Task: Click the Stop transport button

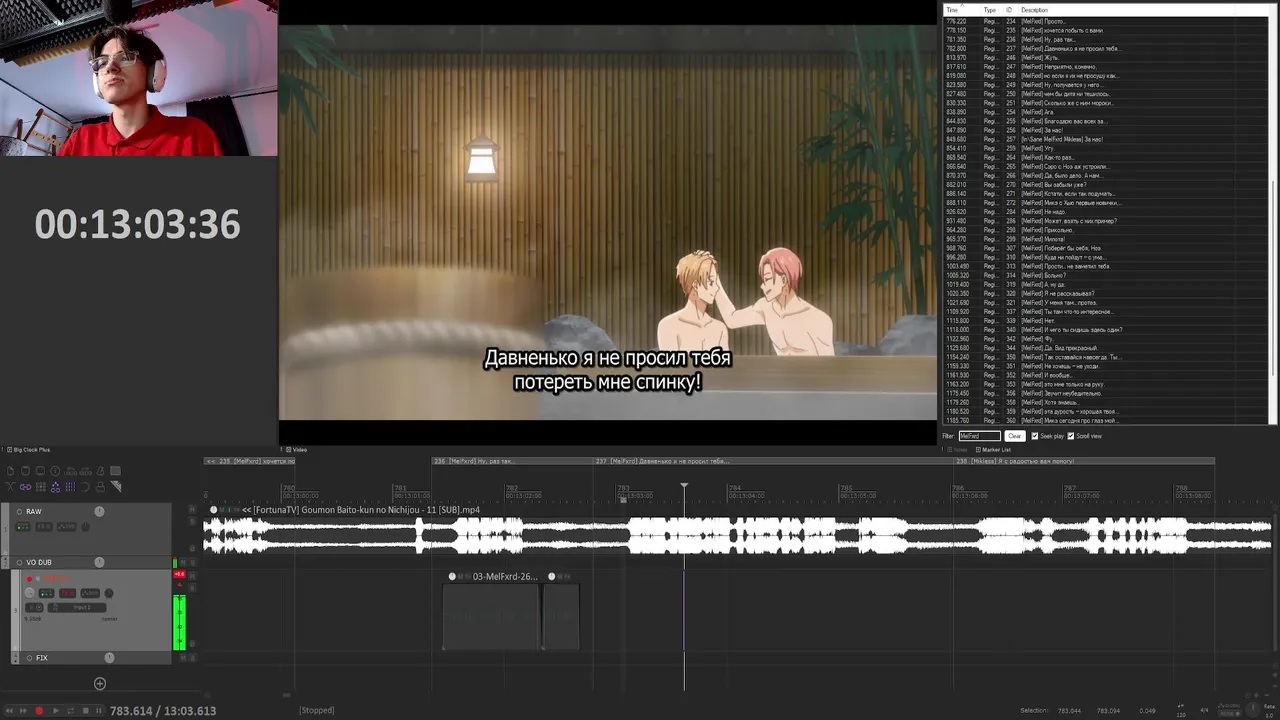Action: pos(86,711)
